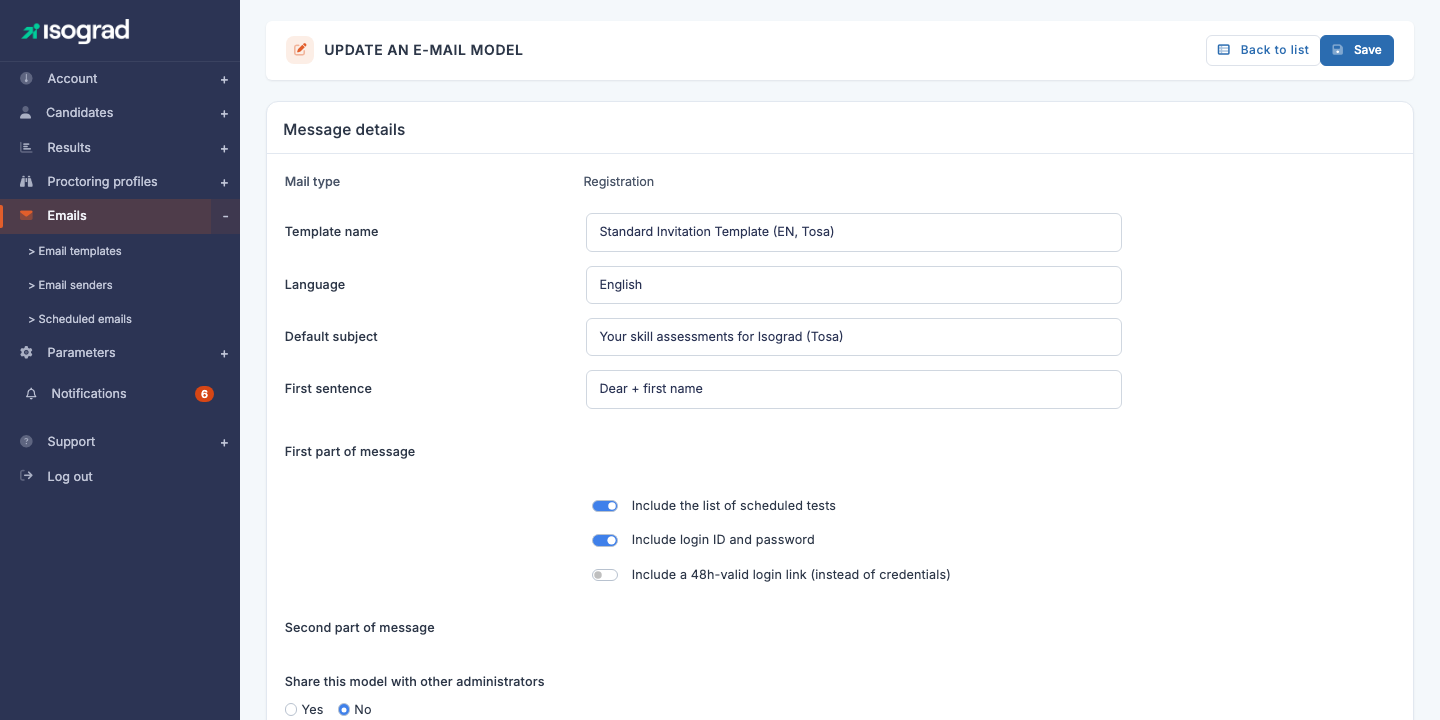Image resolution: width=1440 pixels, height=720 pixels.
Task: Open the Results menu
Action: tap(69, 147)
